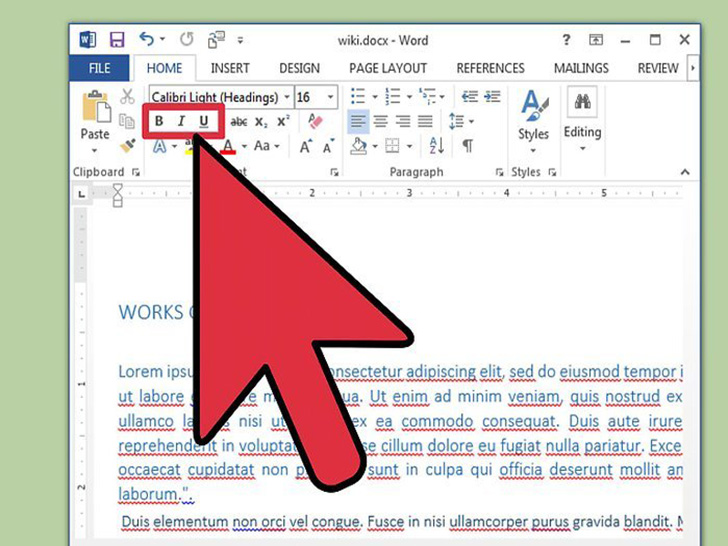The width and height of the screenshot is (728, 546).
Task: Save the document with the floppy disk icon
Action: (117, 40)
